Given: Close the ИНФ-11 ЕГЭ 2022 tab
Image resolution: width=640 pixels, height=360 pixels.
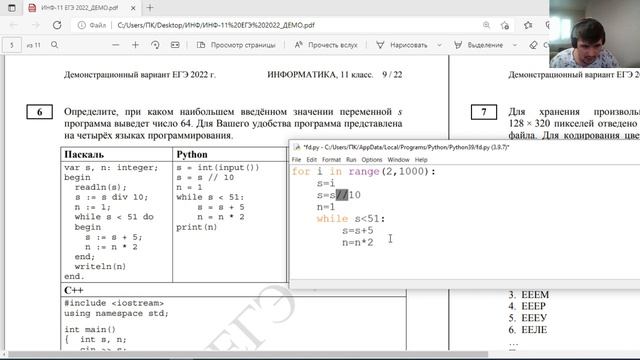Looking at the screenshot, I should click(x=133, y=8).
